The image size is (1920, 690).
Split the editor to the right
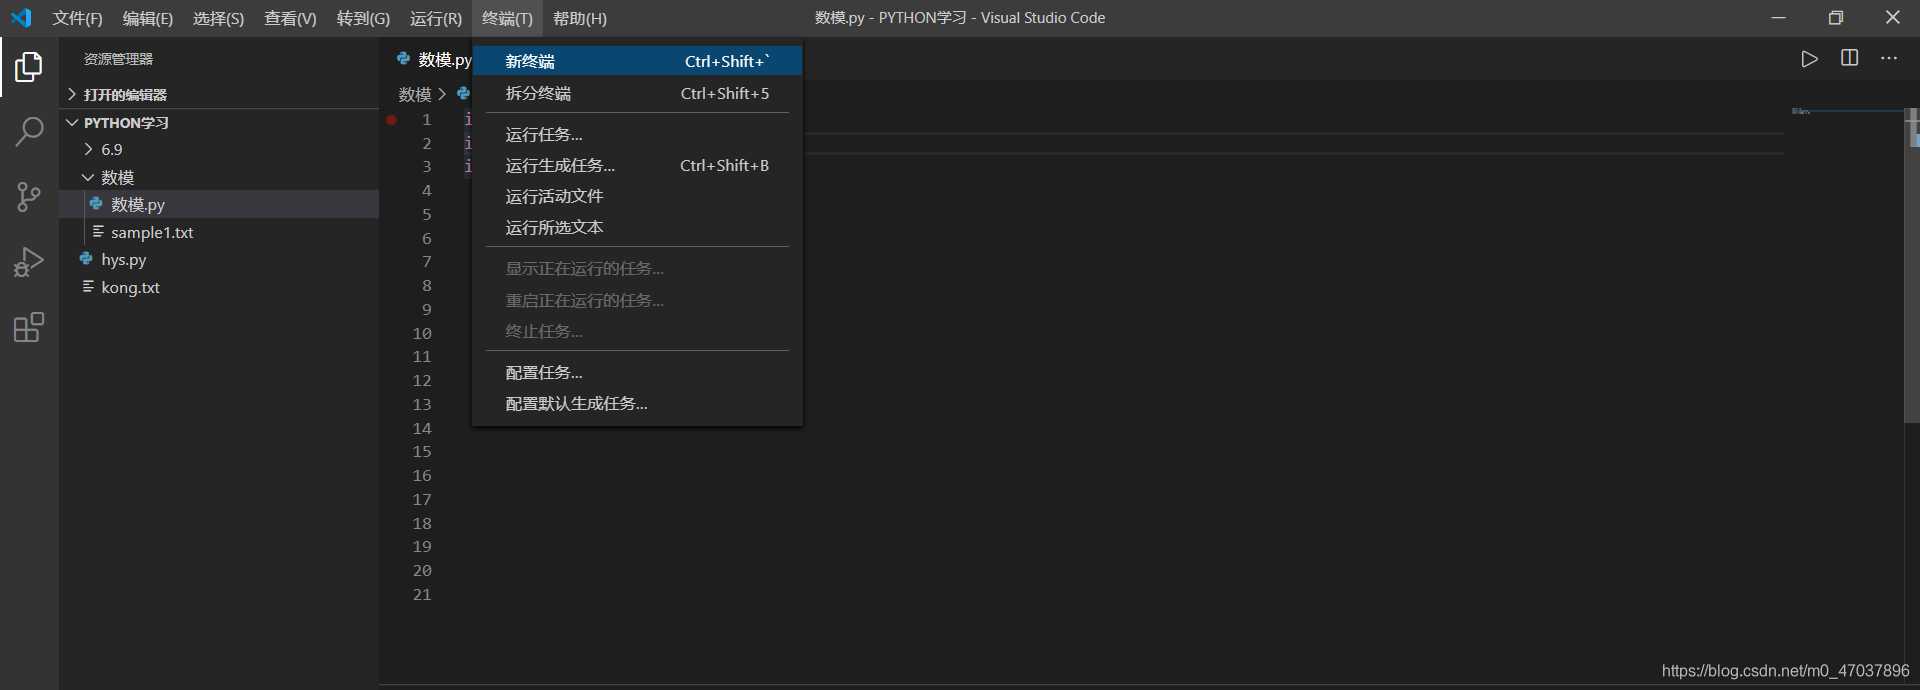[1849, 58]
